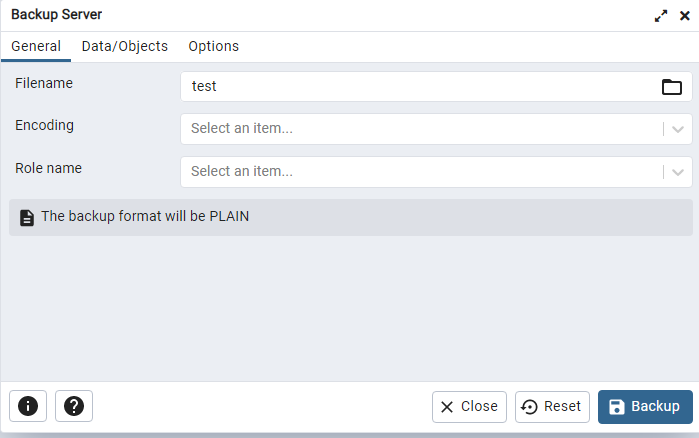Open the Data/Objects tab

pos(125,46)
